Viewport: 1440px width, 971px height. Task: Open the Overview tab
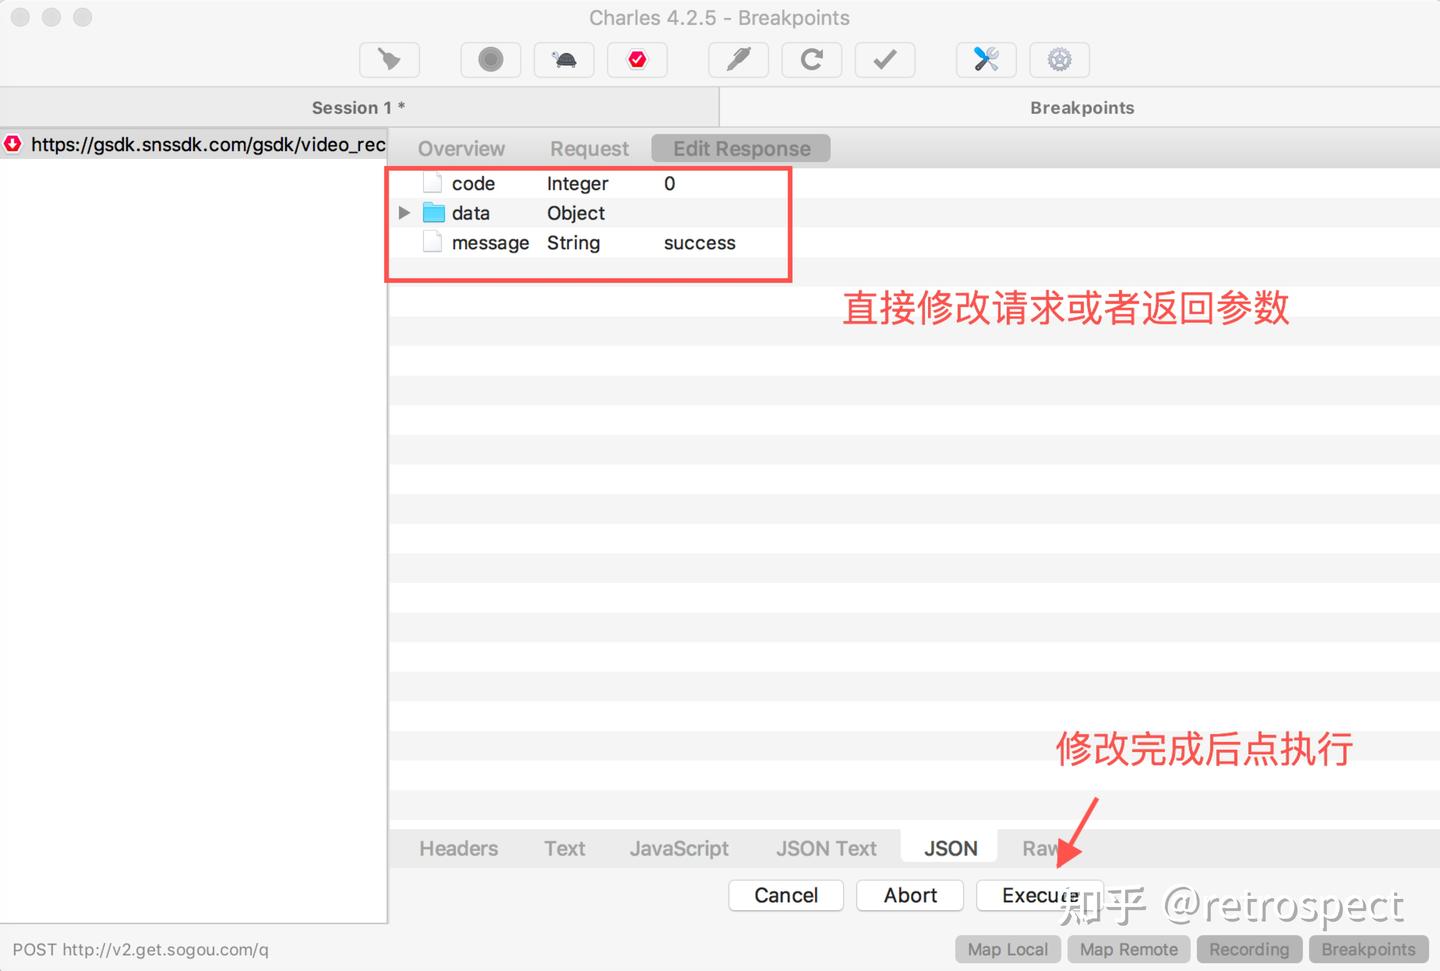tap(461, 149)
